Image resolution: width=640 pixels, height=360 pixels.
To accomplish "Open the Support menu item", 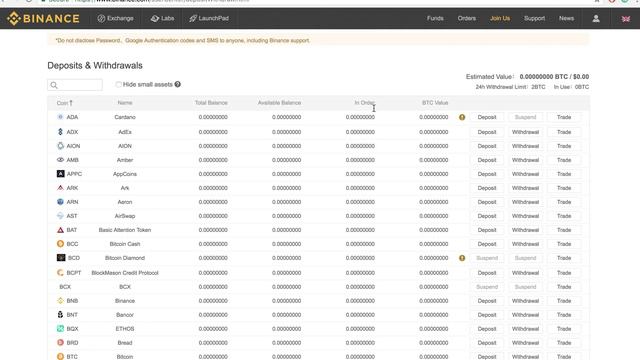I will point(534,18).
